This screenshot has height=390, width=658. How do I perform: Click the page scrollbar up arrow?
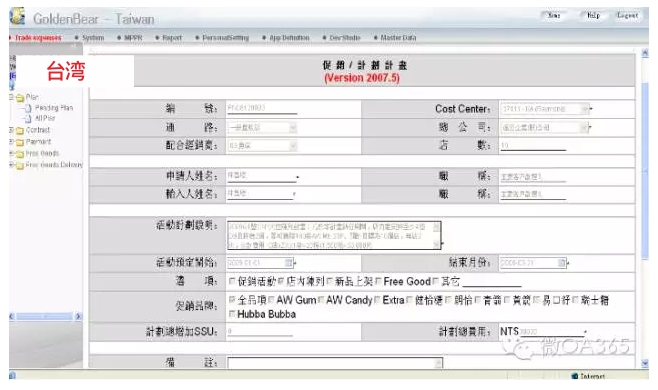click(645, 52)
